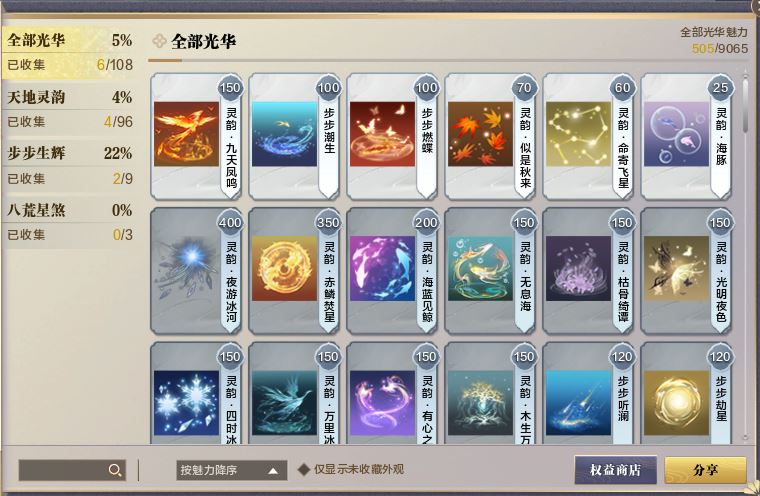Open the 海蓝见鲸 whale effect icon
Viewport: 760px width, 496px height.
tap(382, 268)
